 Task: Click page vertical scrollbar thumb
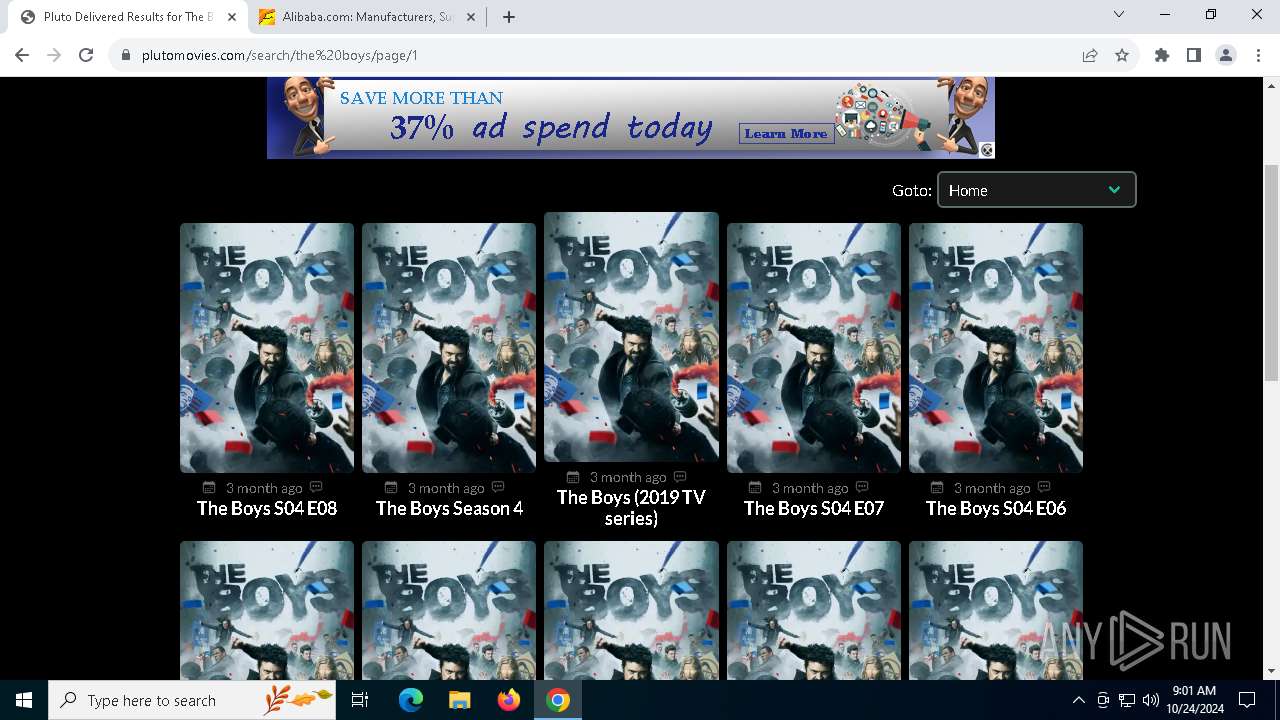1271,272
